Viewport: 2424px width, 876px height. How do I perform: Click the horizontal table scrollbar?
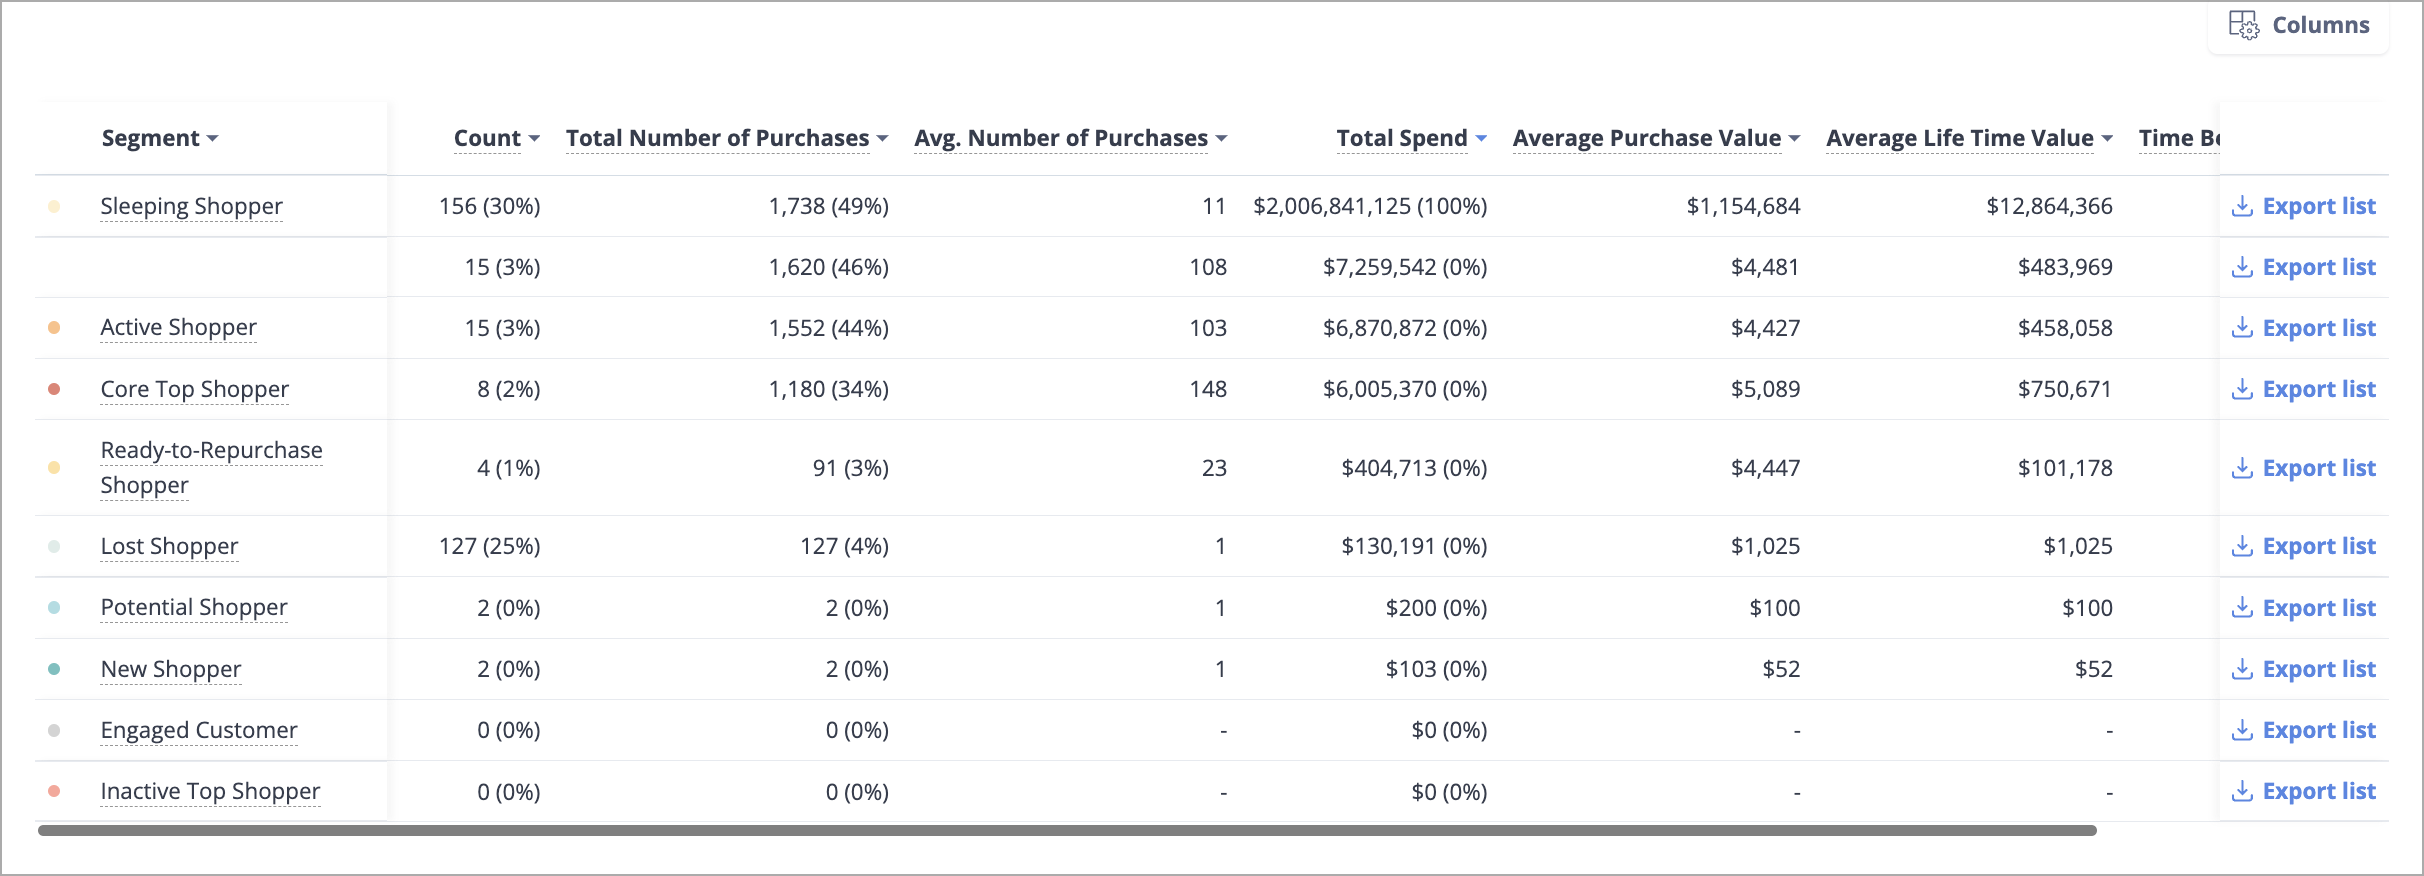[1067, 830]
